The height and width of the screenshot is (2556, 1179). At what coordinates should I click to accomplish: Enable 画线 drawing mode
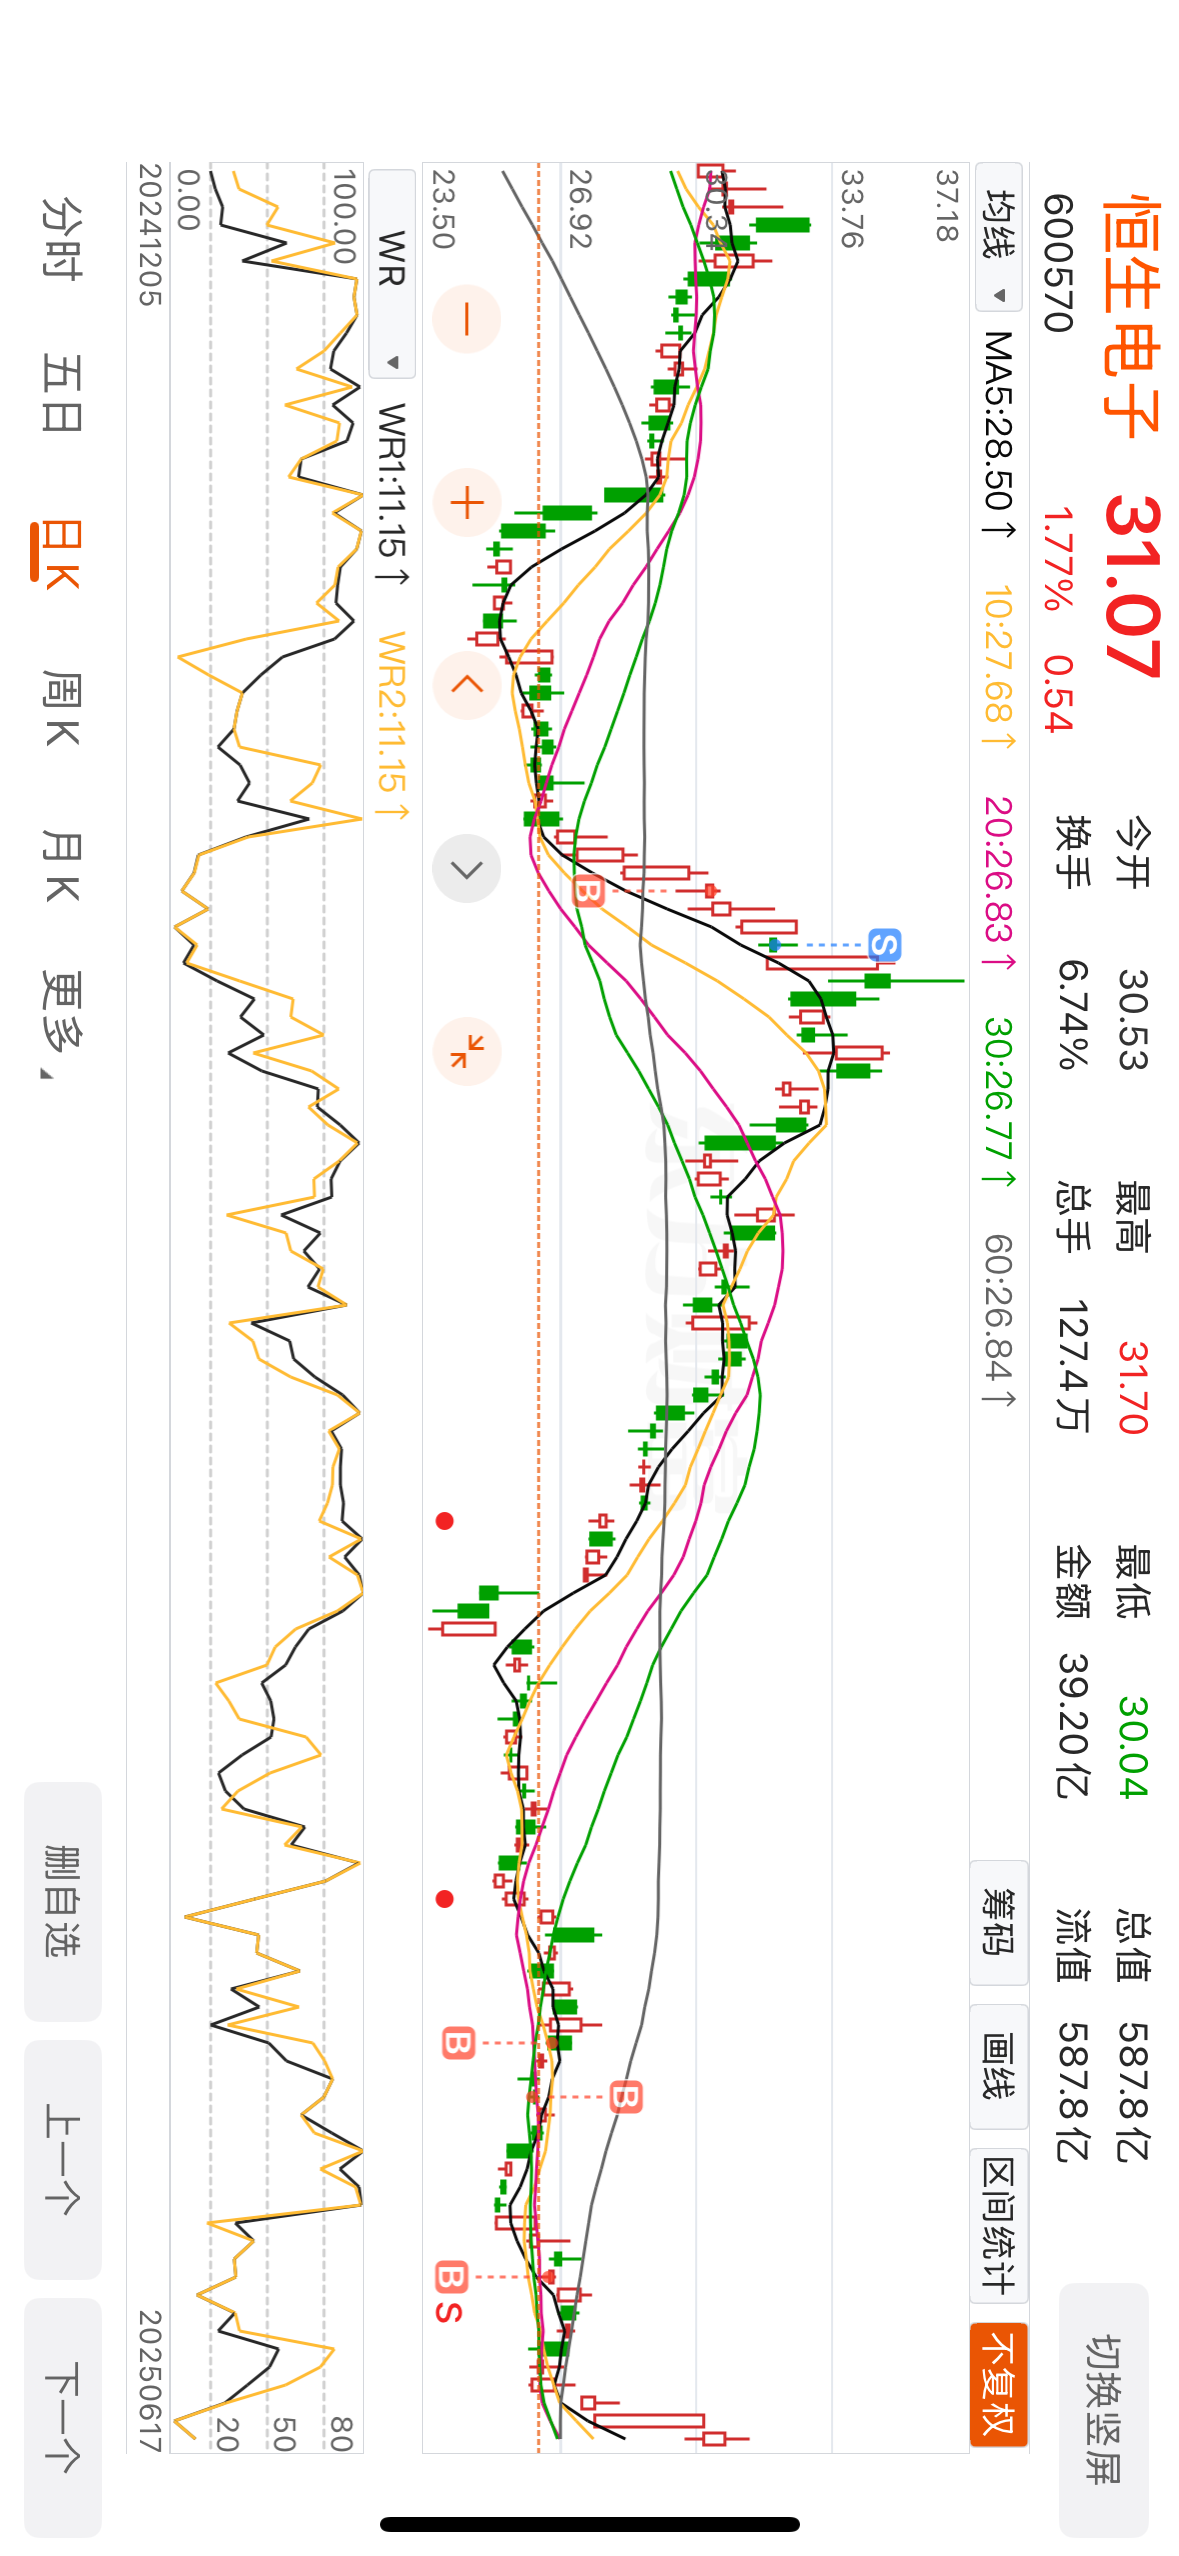pos(998,2066)
